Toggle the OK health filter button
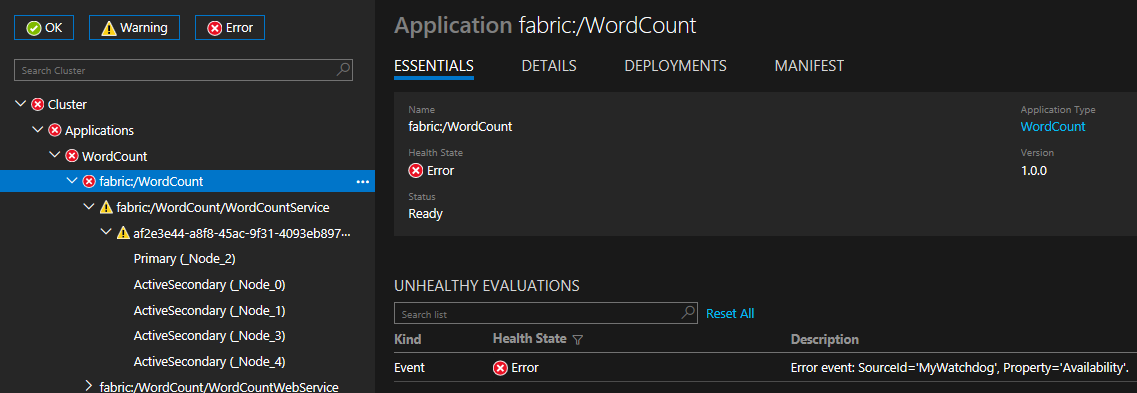 [44, 28]
